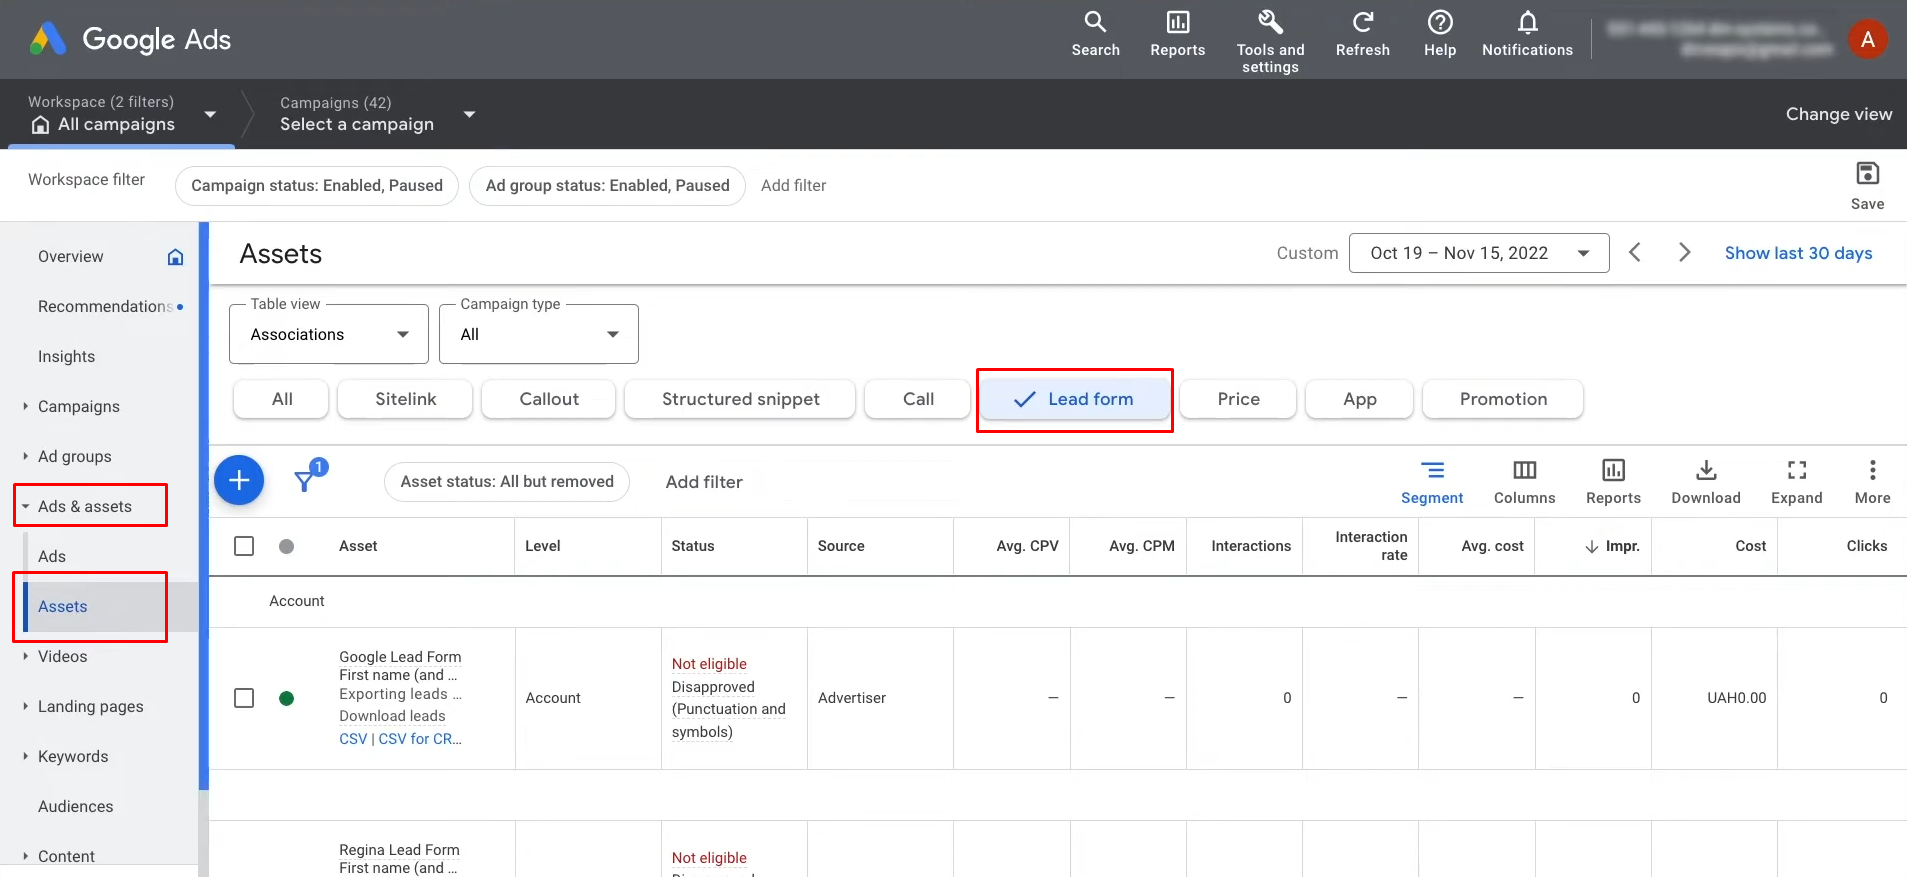Open the Select a campaign dropdown
This screenshot has width=1907, height=877.
377,114
